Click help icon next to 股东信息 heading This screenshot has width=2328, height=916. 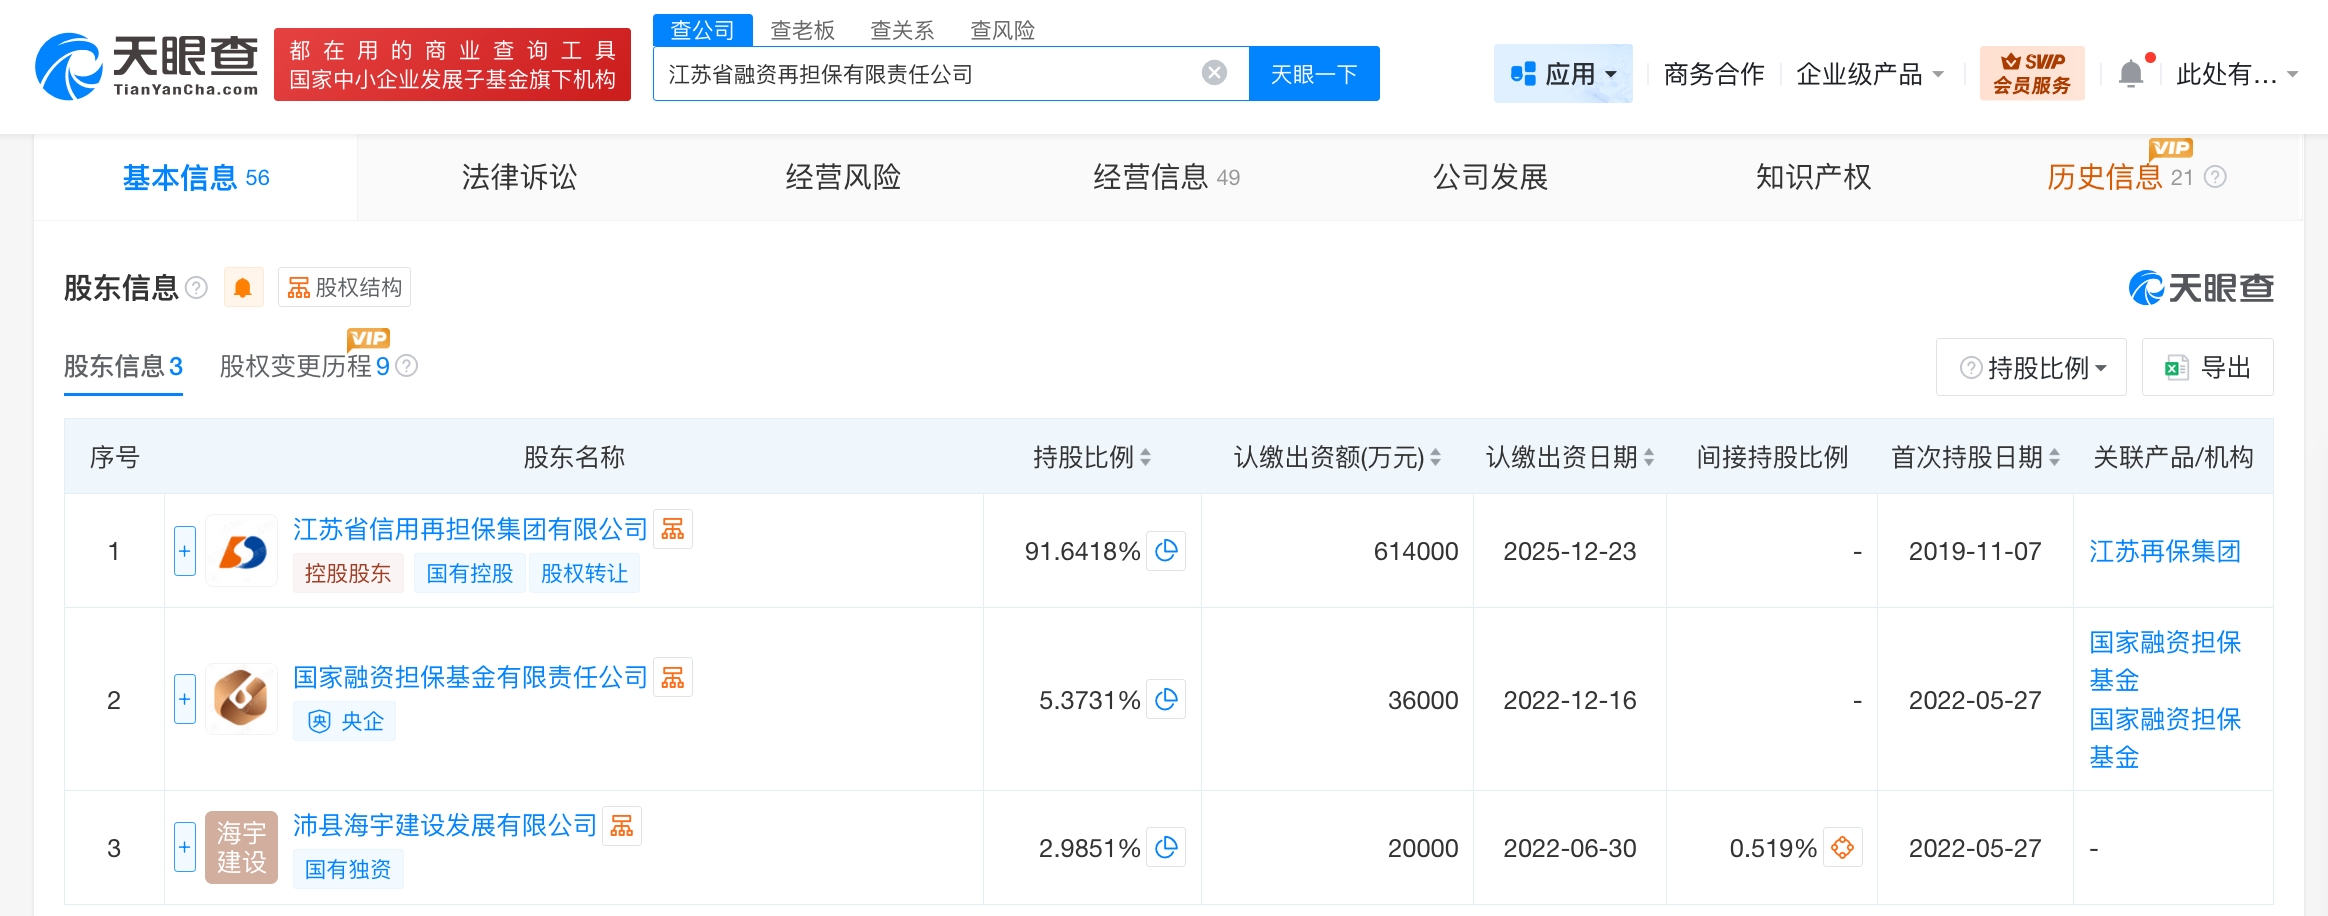tap(197, 288)
